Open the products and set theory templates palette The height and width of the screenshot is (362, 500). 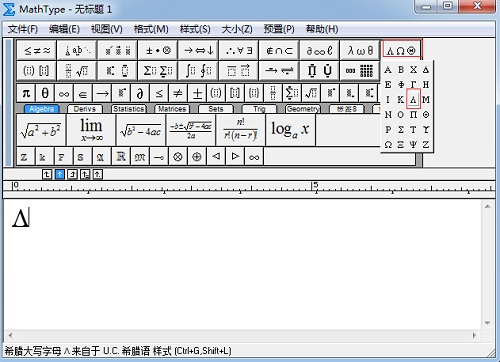click(x=319, y=71)
